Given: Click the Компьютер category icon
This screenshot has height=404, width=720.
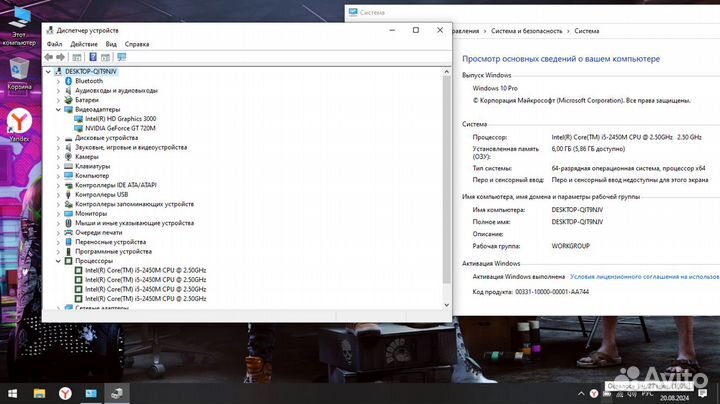Looking at the screenshot, I should 68,176.
